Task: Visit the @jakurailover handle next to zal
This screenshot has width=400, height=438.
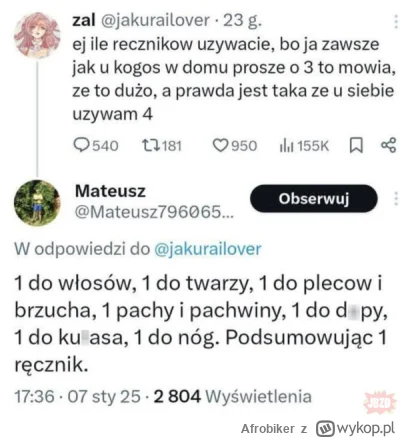Action: tap(155, 21)
